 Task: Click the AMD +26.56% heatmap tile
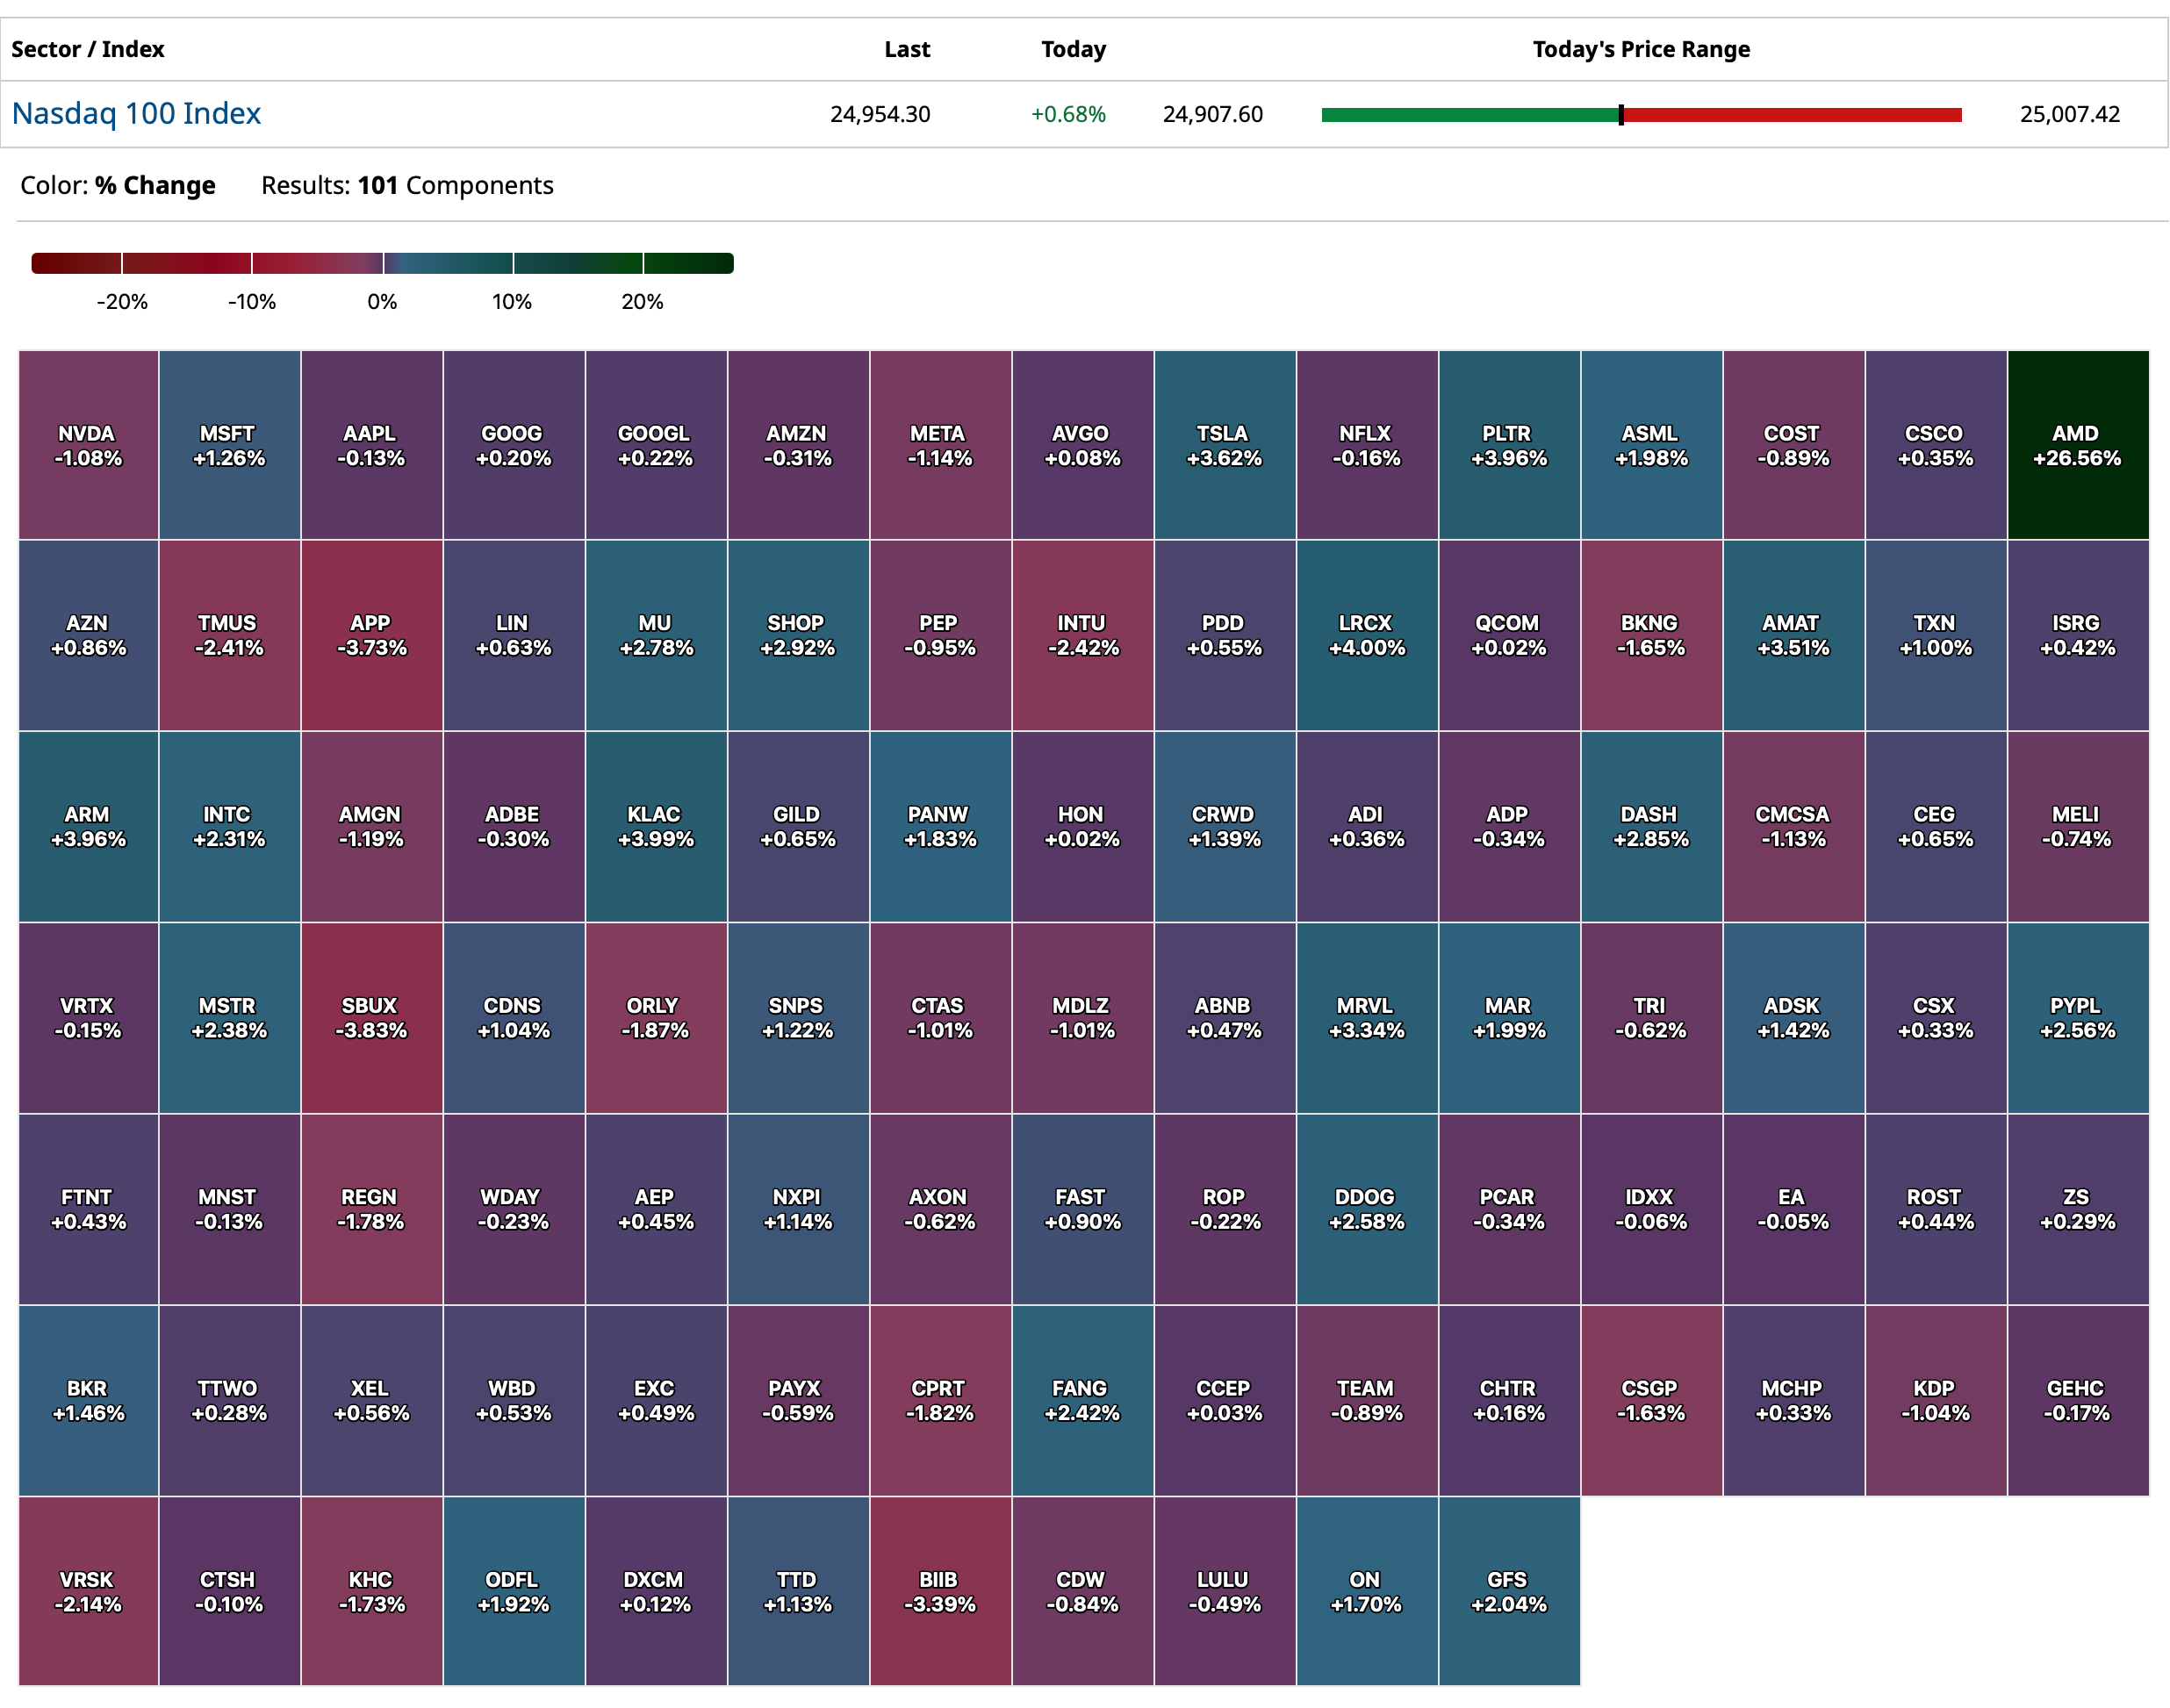coord(2076,445)
